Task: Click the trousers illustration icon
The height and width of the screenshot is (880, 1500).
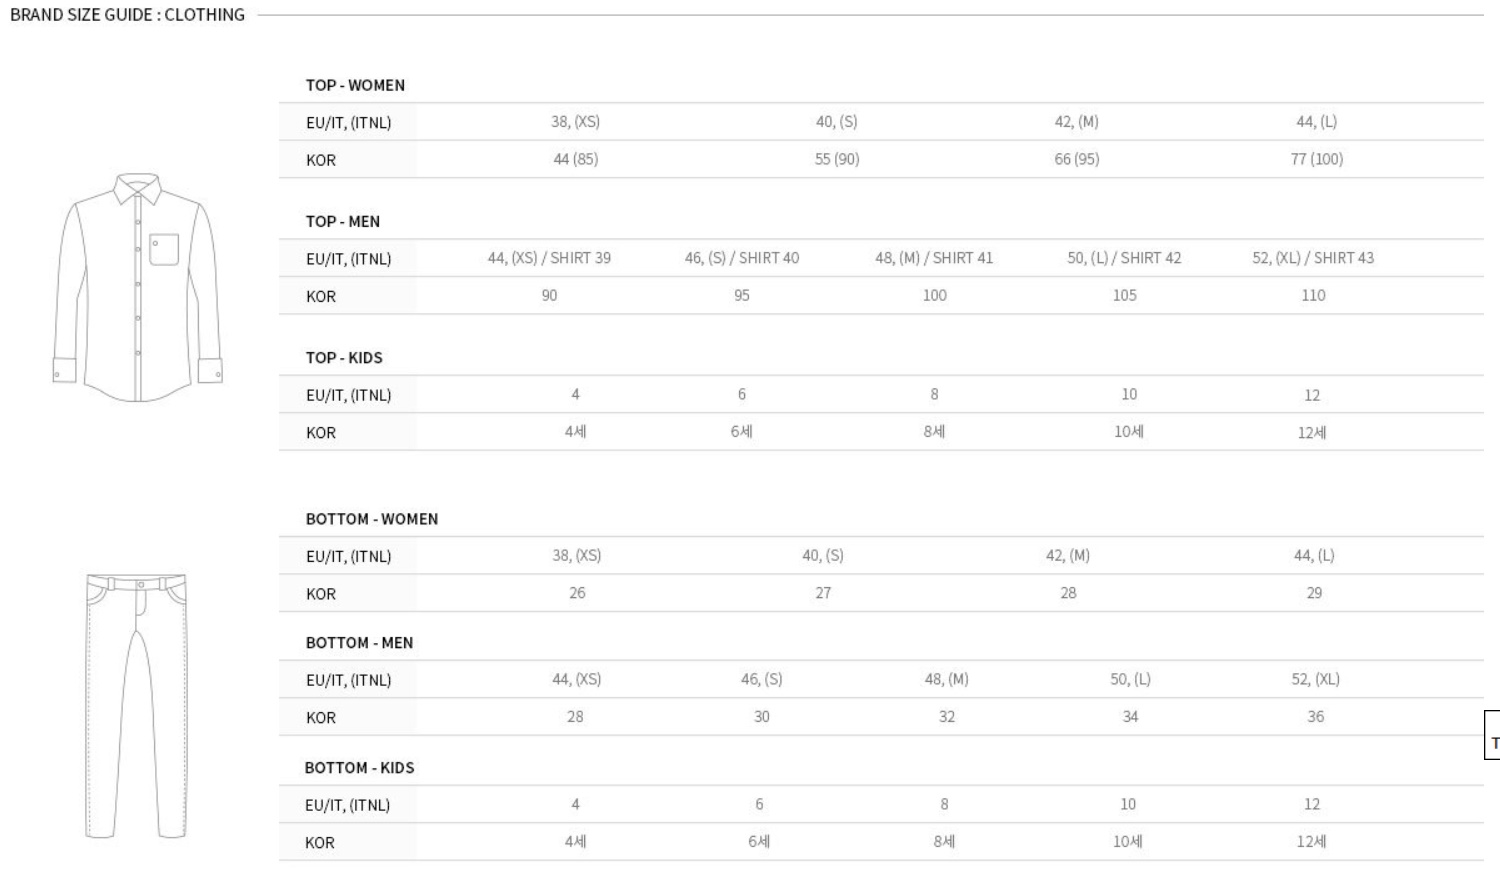Action: point(136,706)
